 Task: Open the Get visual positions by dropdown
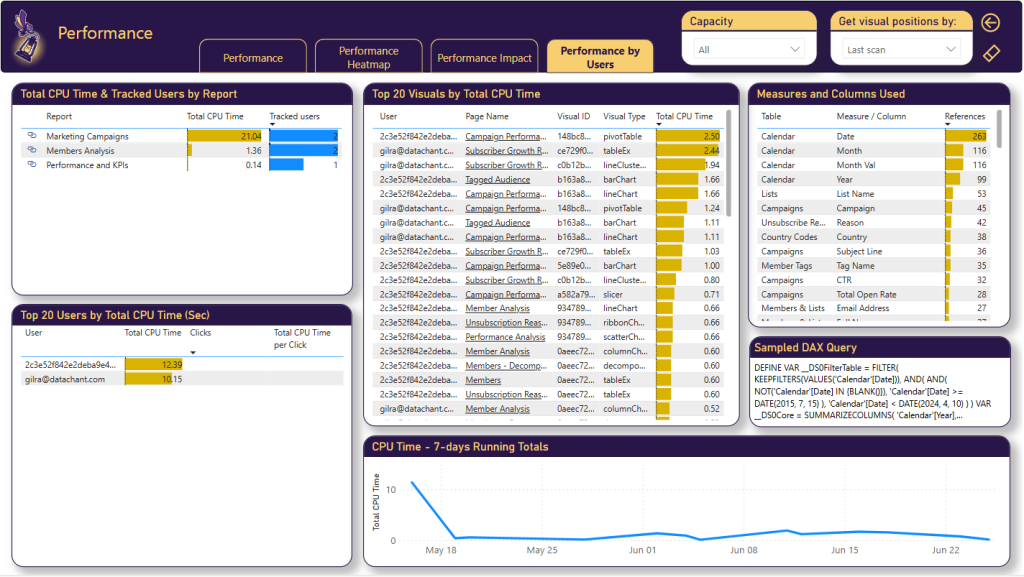898,47
